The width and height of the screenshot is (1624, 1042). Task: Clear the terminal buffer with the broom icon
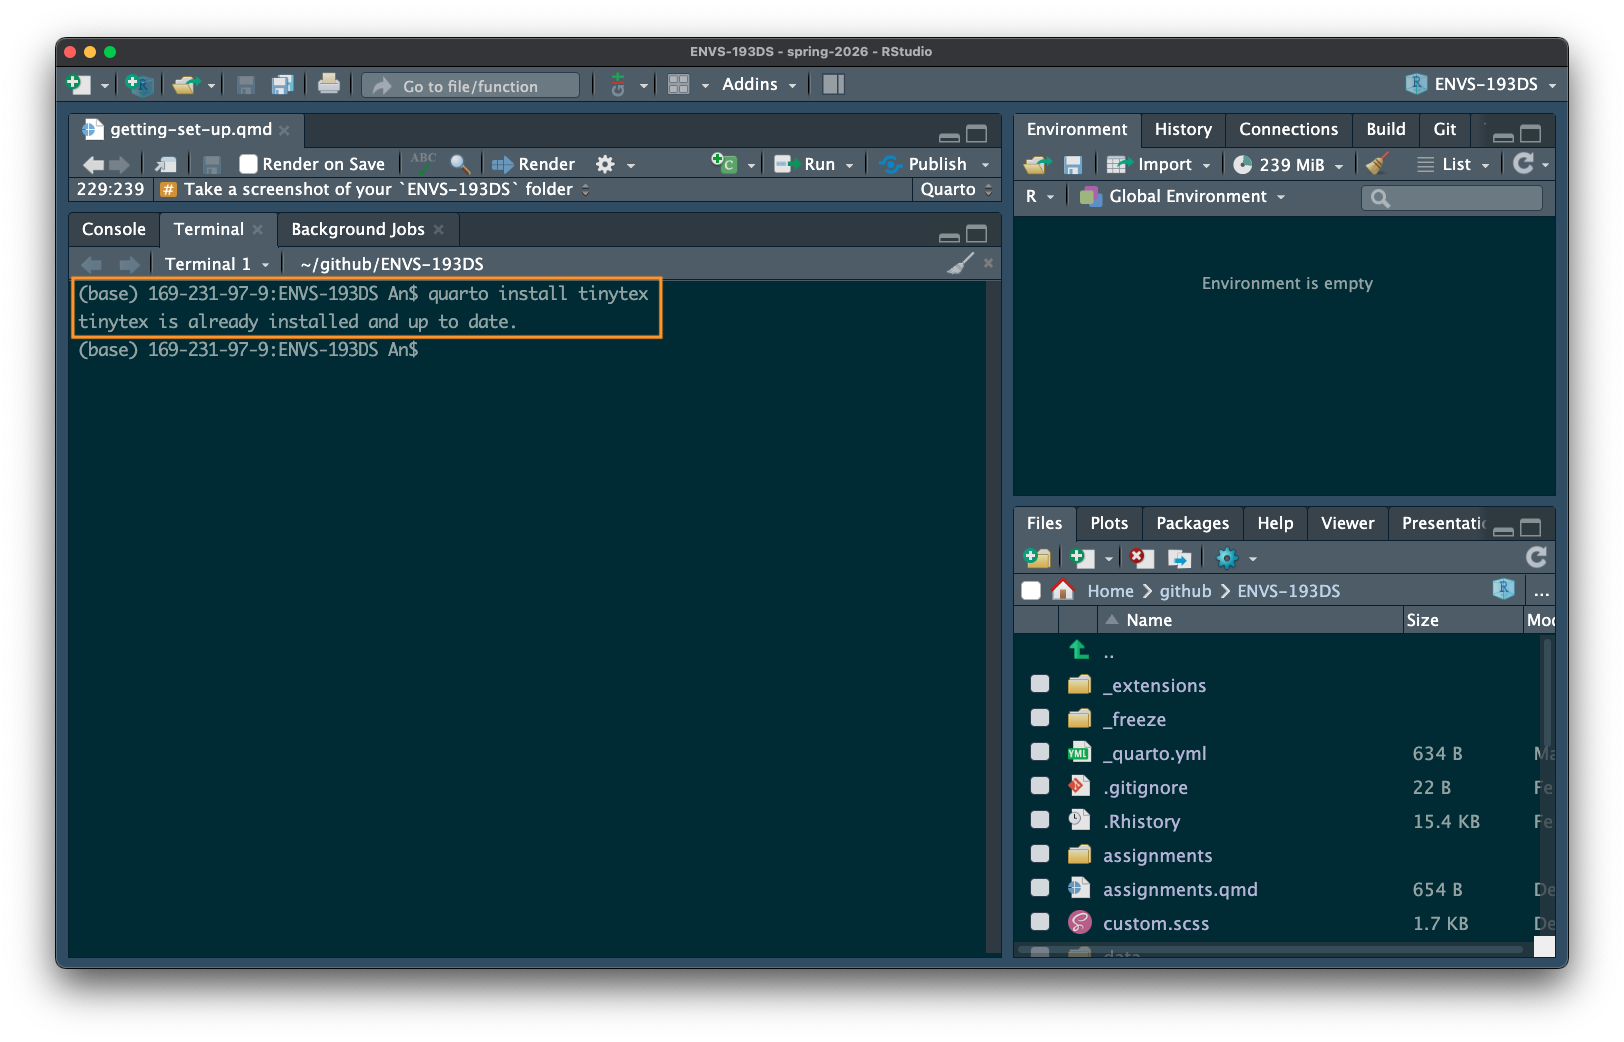click(960, 264)
